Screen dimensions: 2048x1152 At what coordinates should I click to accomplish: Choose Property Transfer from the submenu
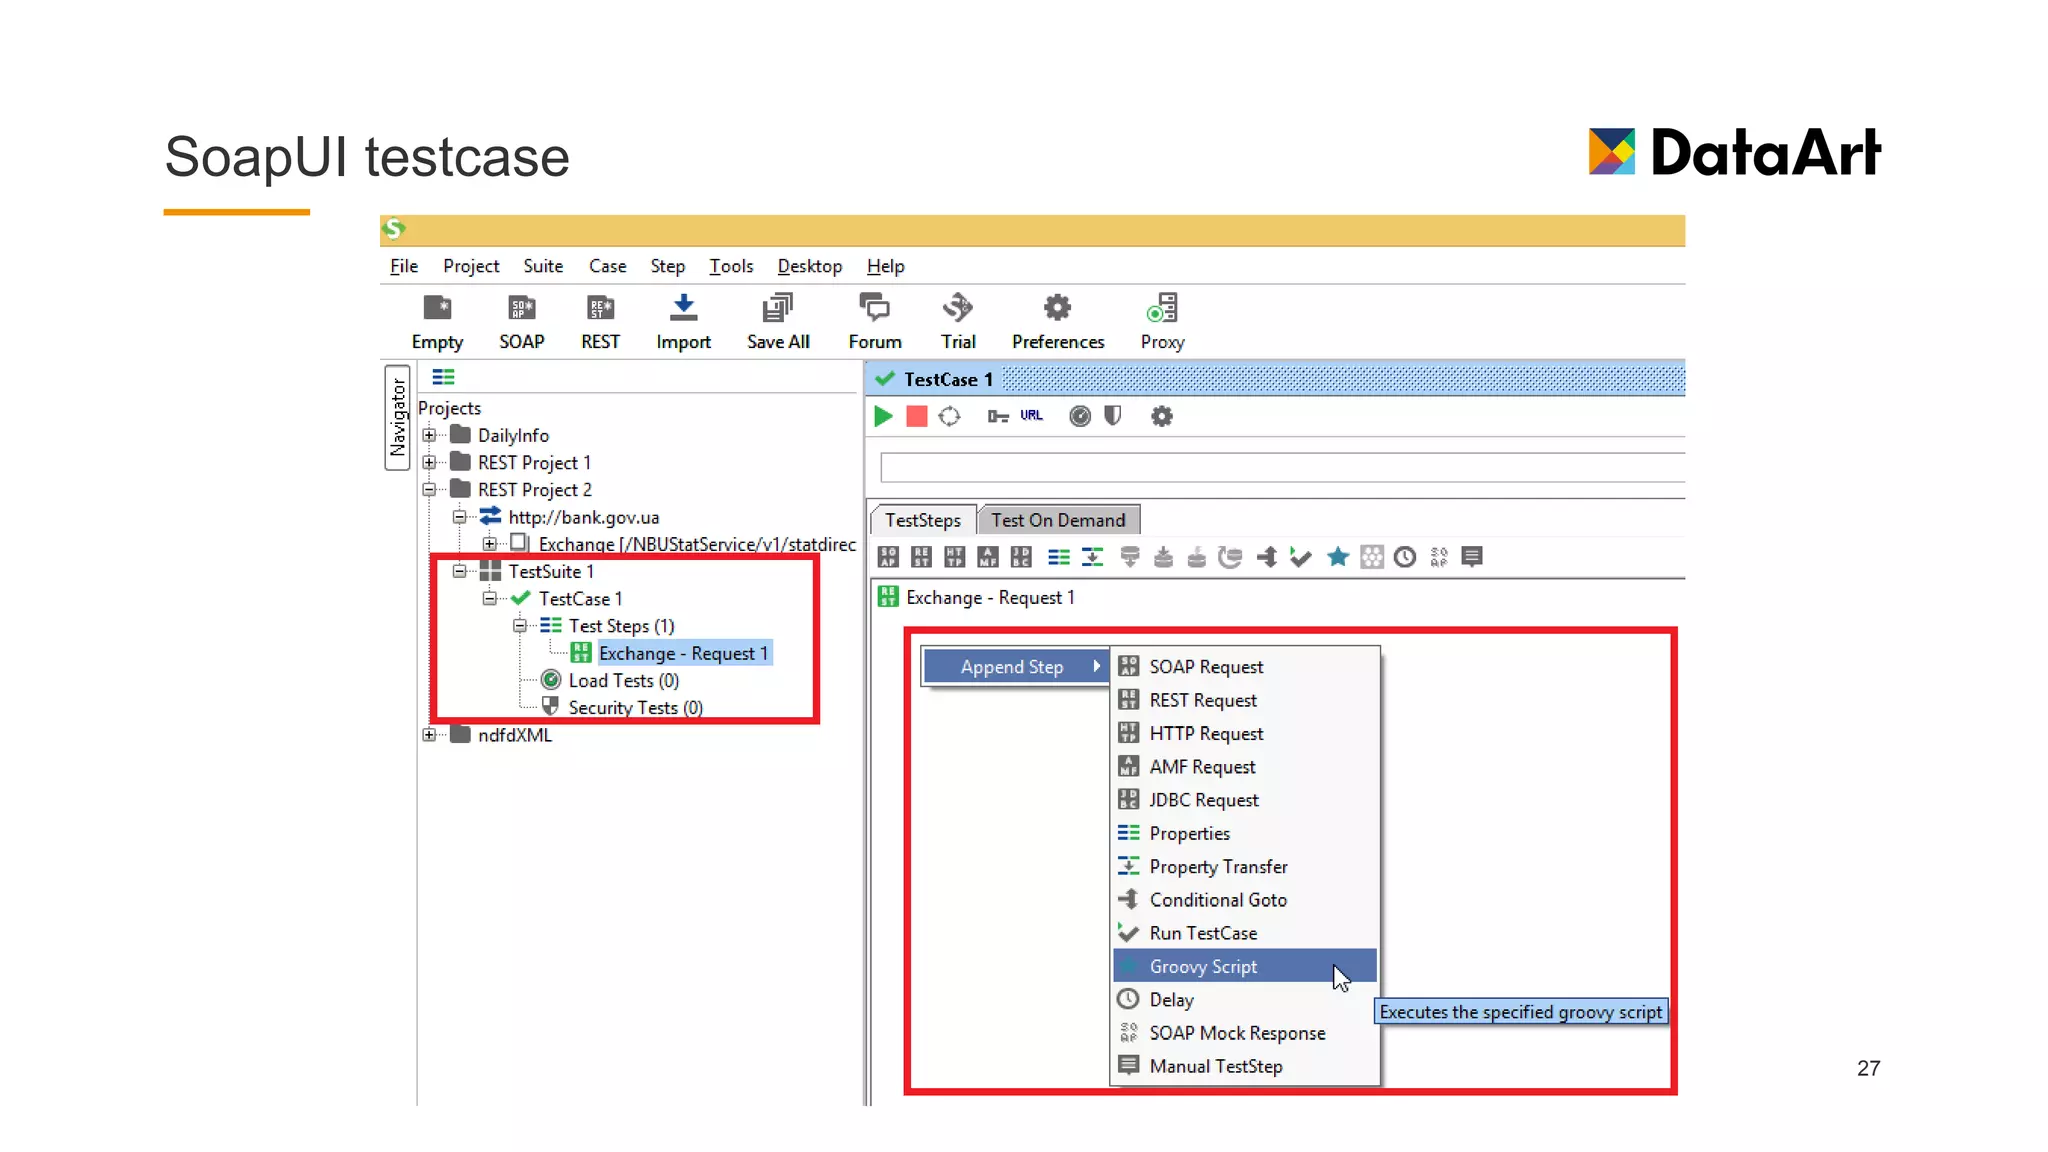[x=1245, y=867]
